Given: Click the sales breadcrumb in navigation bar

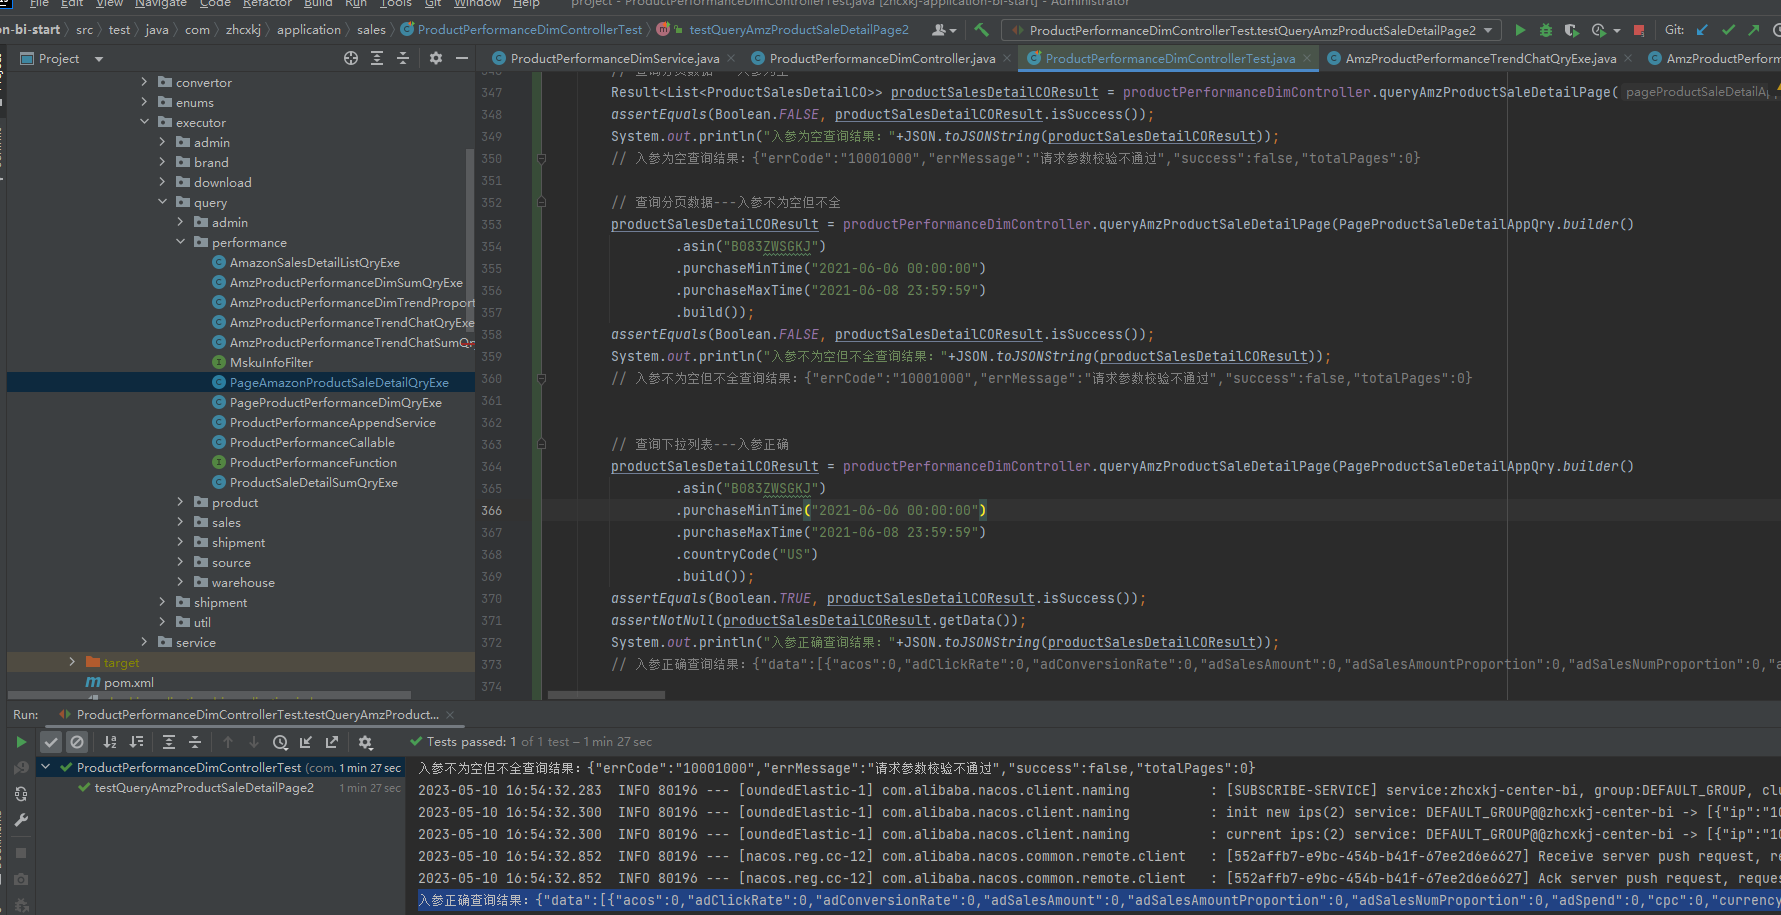Looking at the screenshot, I should (371, 30).
